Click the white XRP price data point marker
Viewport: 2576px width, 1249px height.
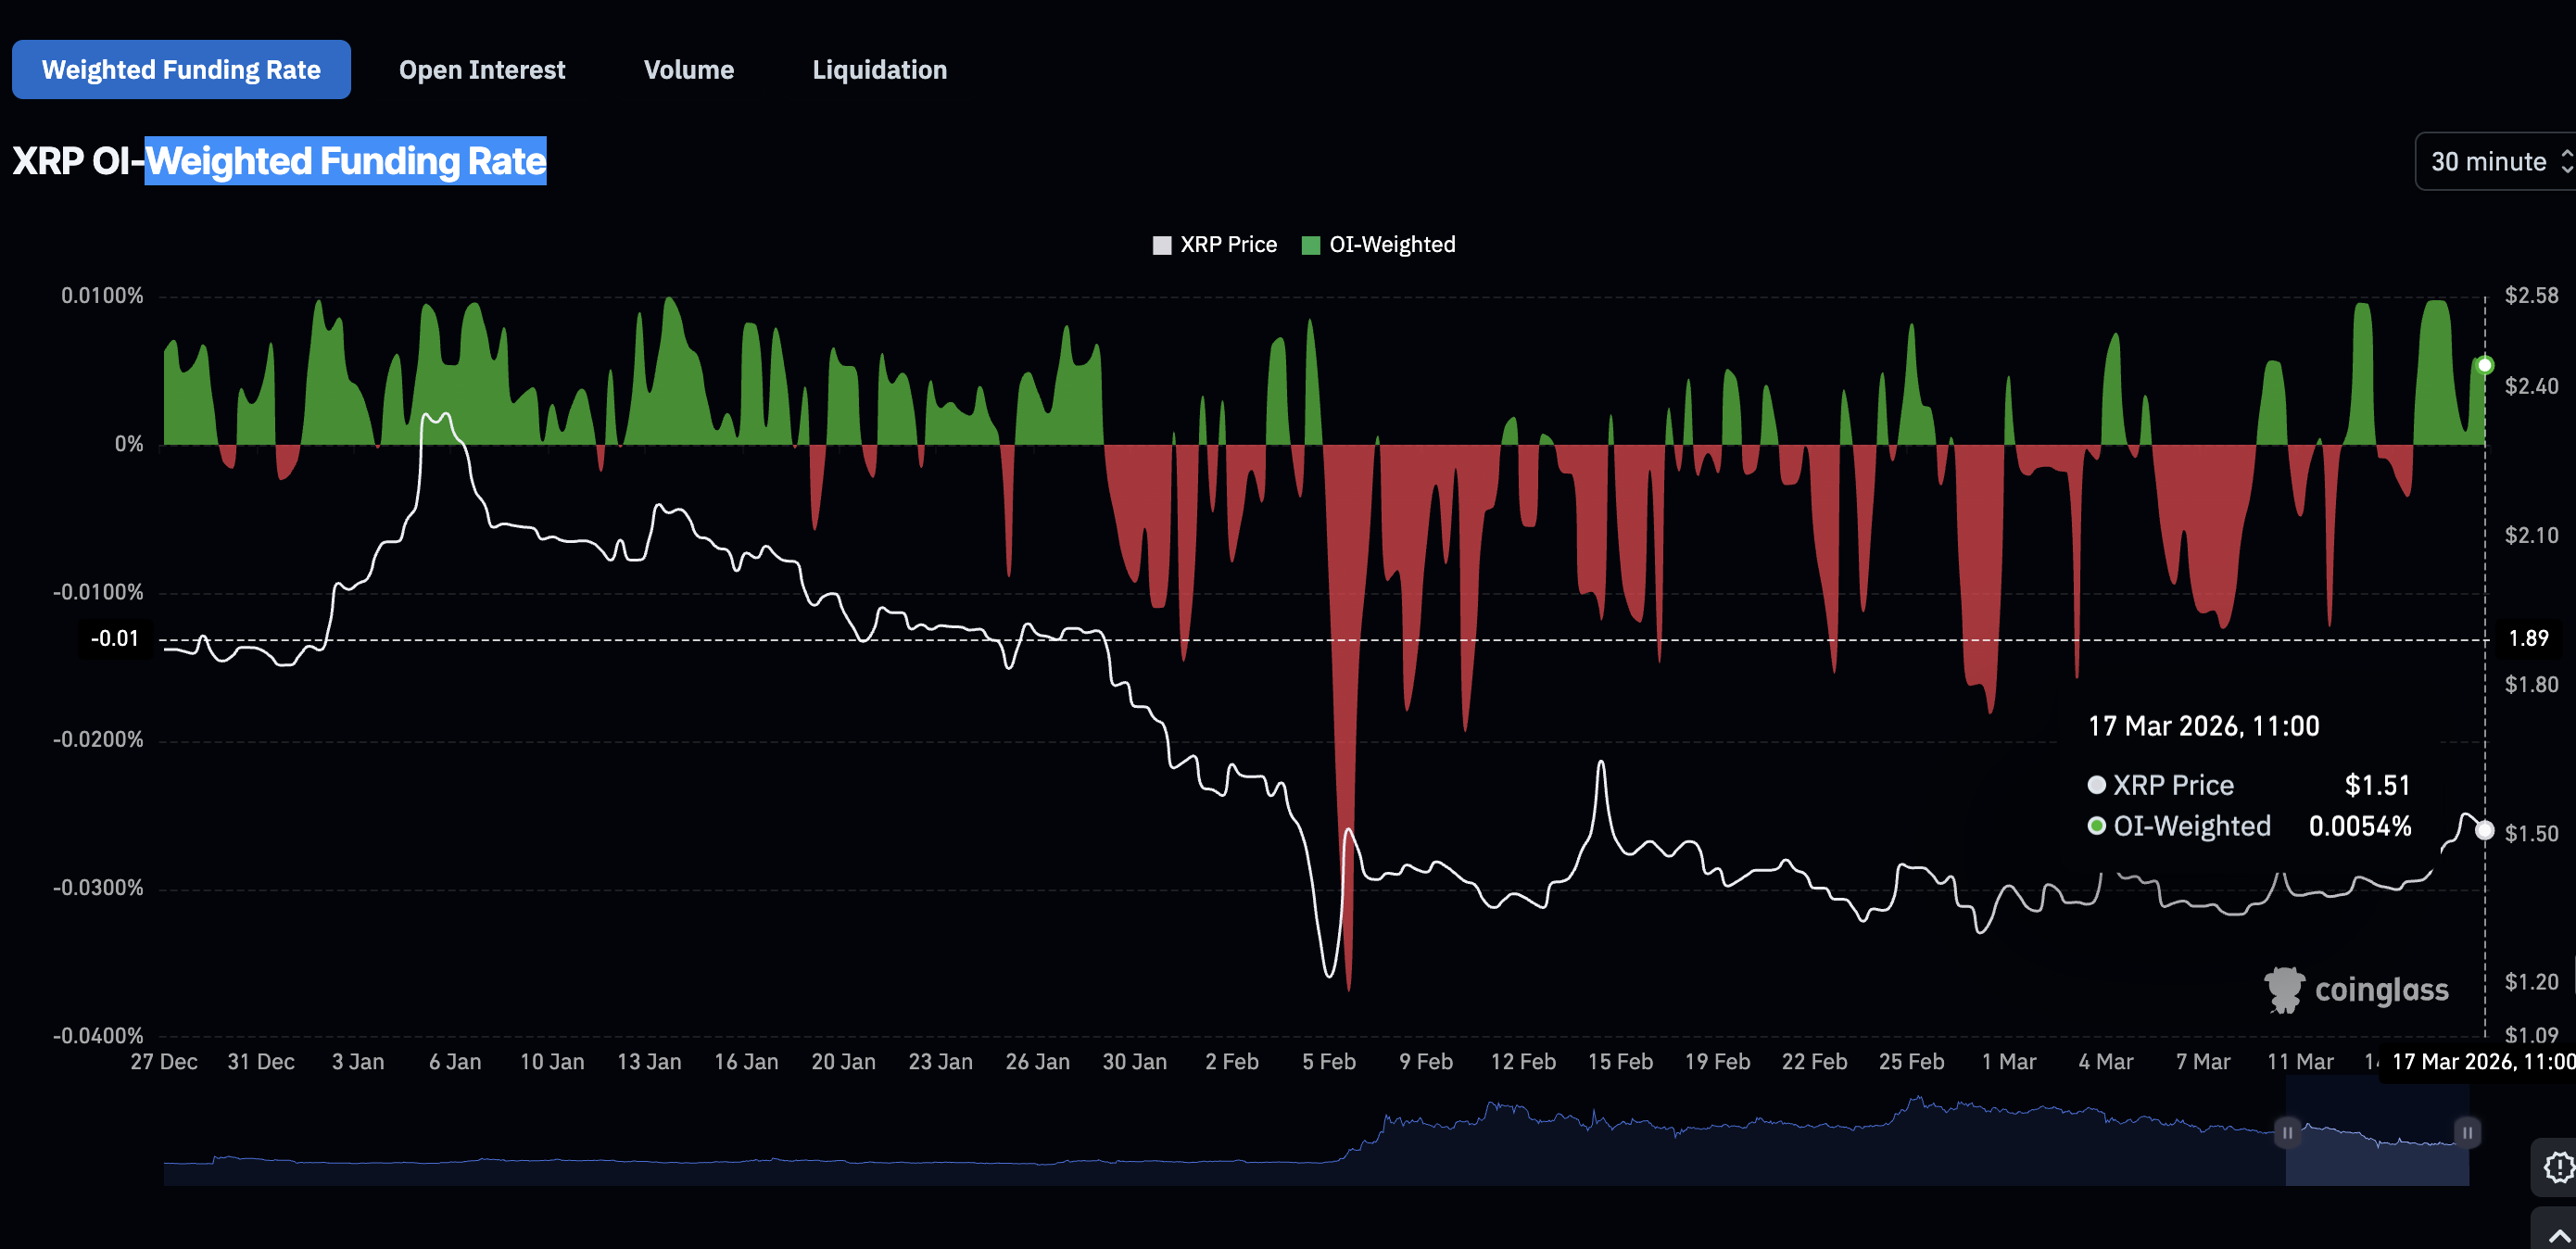click(2484, 831)
